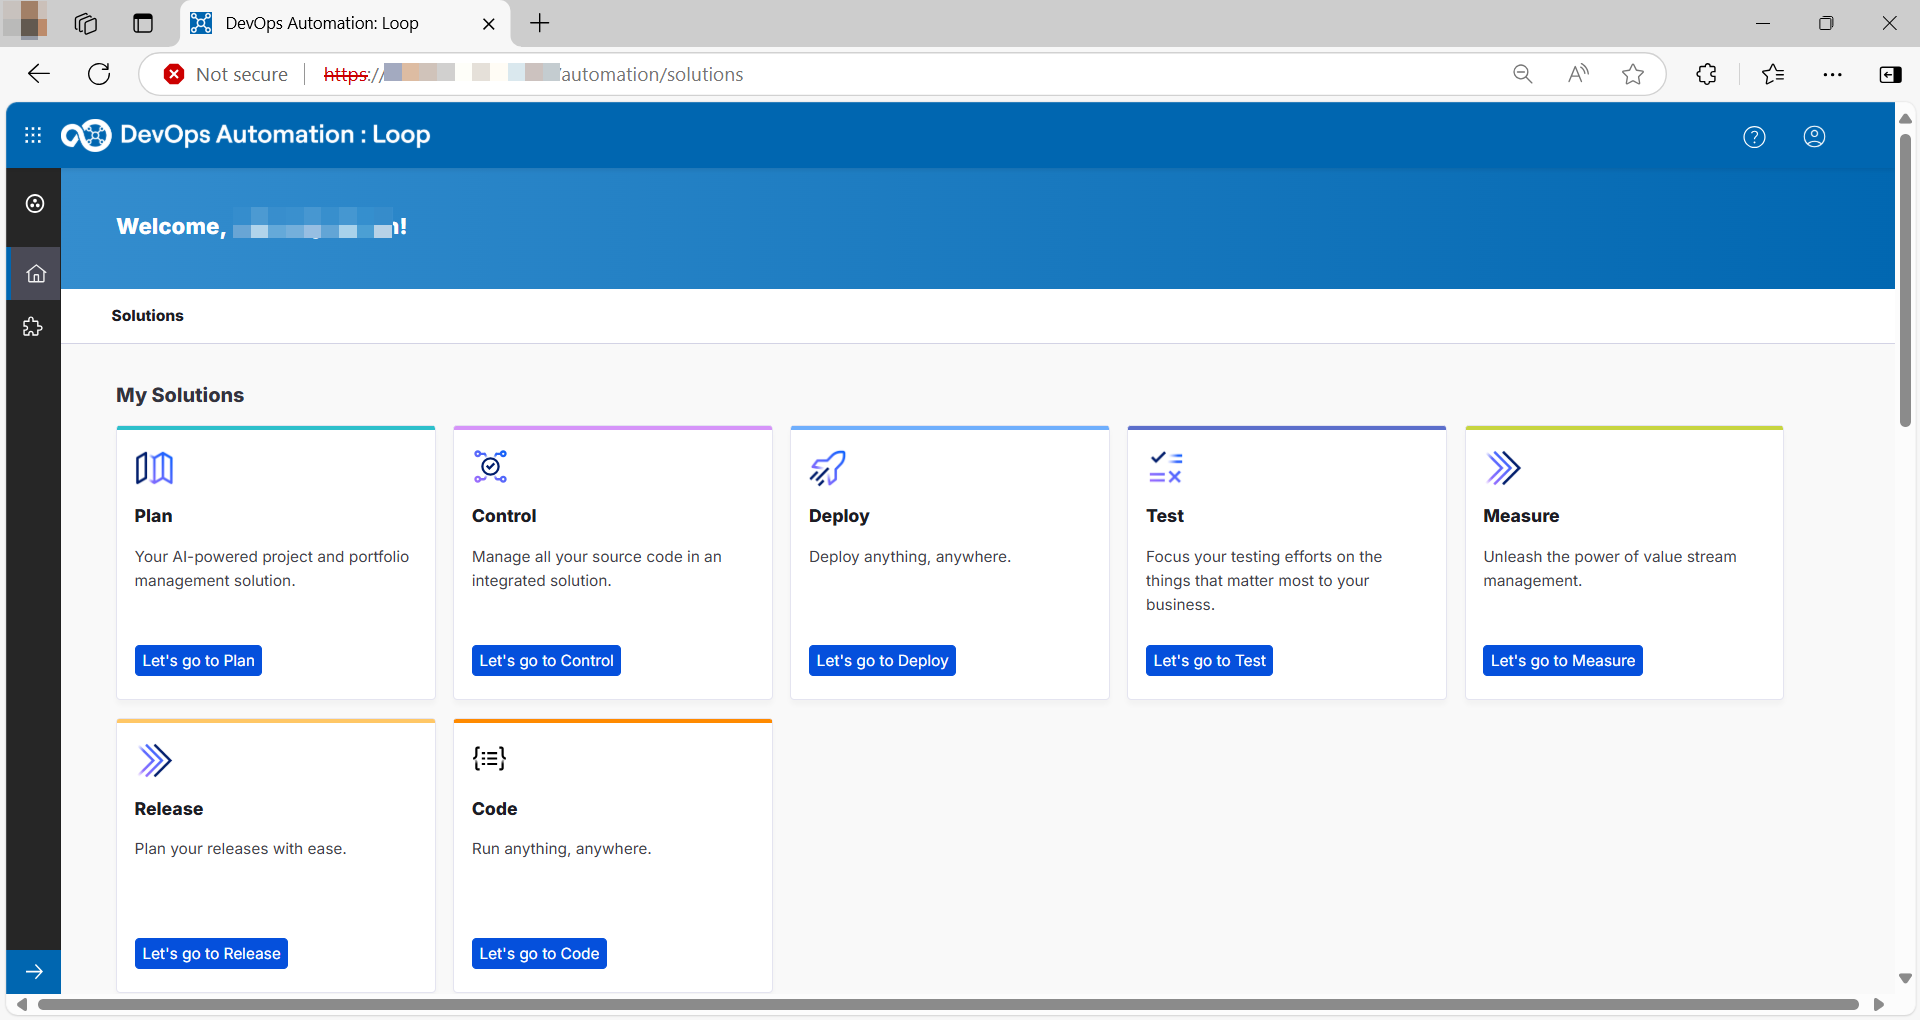The image size is (1920, 1020).
Task: Click the Not secure warning icon
Action: [x=175, y=74]
